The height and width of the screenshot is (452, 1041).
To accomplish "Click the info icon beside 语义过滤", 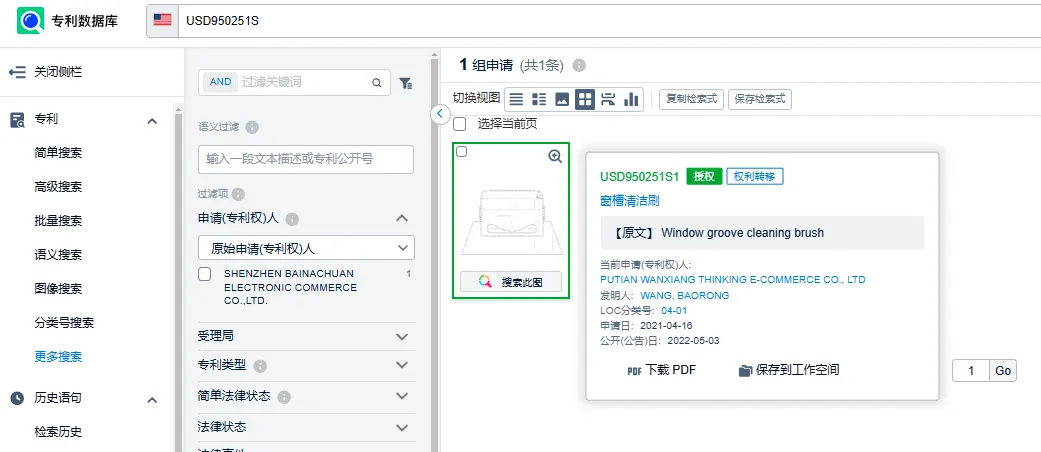I will point(252,127).
